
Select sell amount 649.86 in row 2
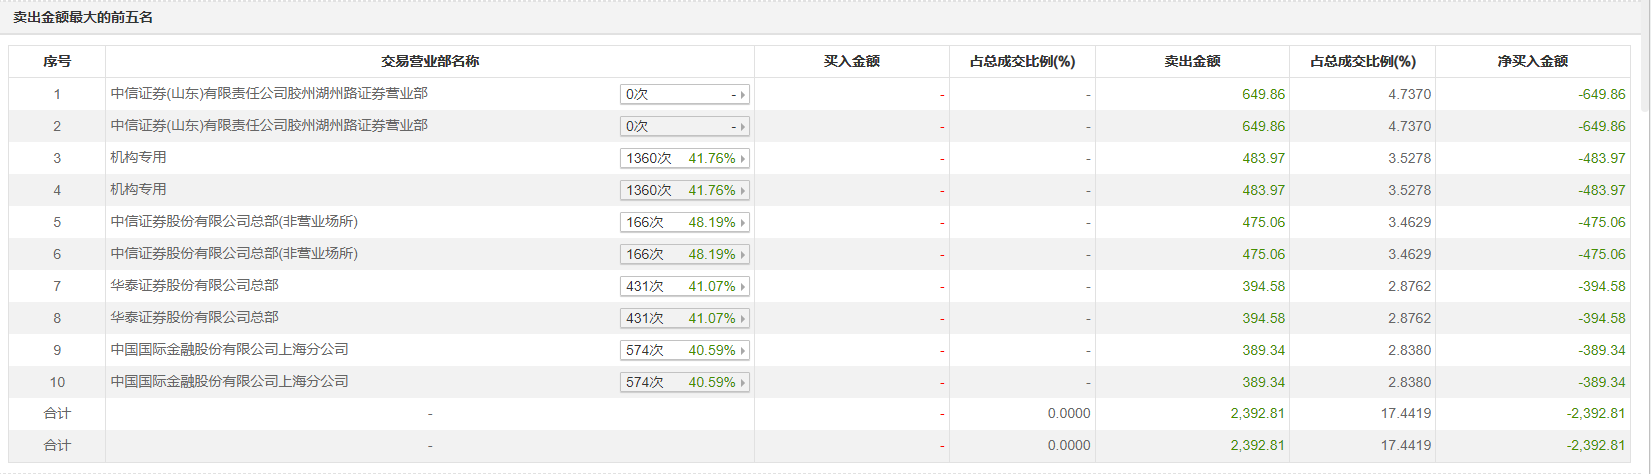click(x=1264, y=126)
